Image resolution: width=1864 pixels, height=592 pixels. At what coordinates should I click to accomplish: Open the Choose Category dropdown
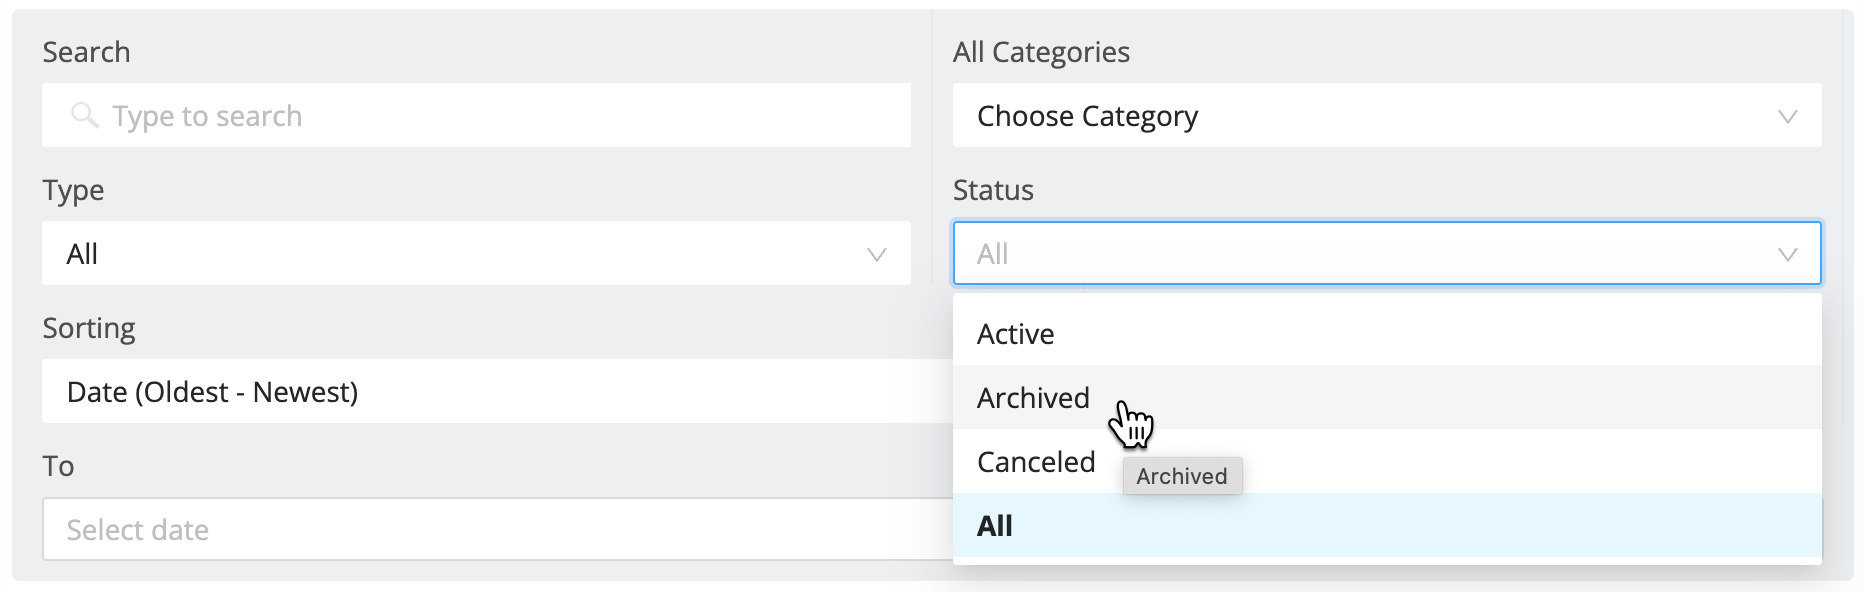(x=1387, y=116)
